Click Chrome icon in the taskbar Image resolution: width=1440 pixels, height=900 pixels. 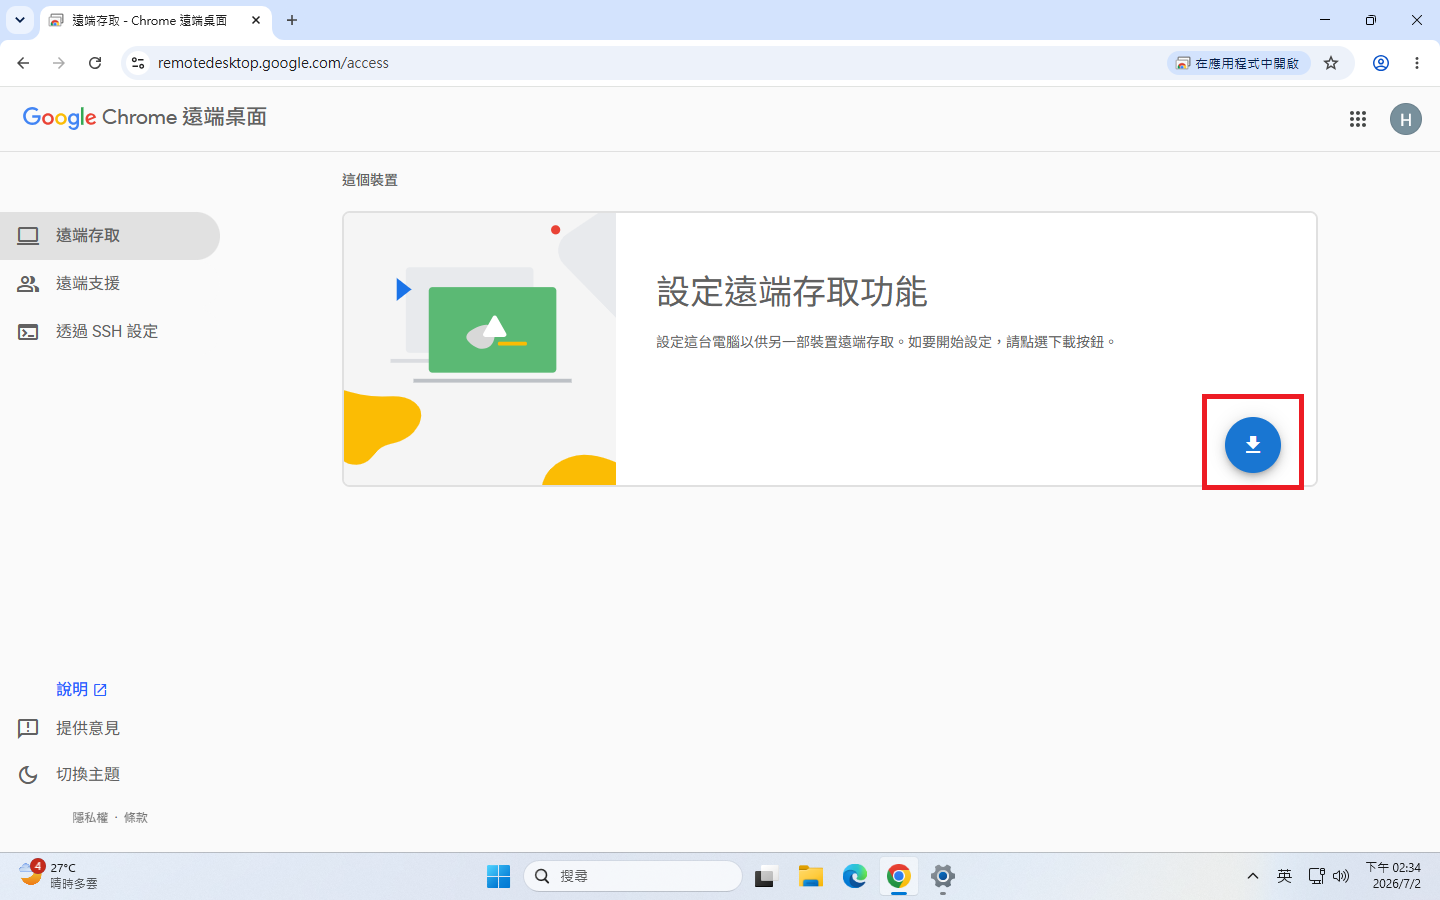click(898, 877)
